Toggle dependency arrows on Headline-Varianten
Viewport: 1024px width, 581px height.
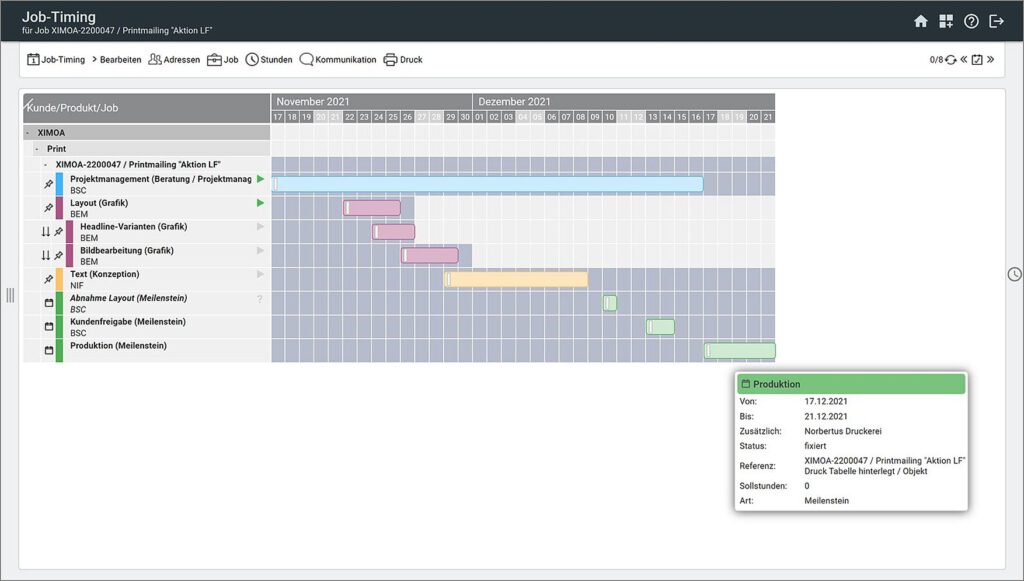[45, 230]
